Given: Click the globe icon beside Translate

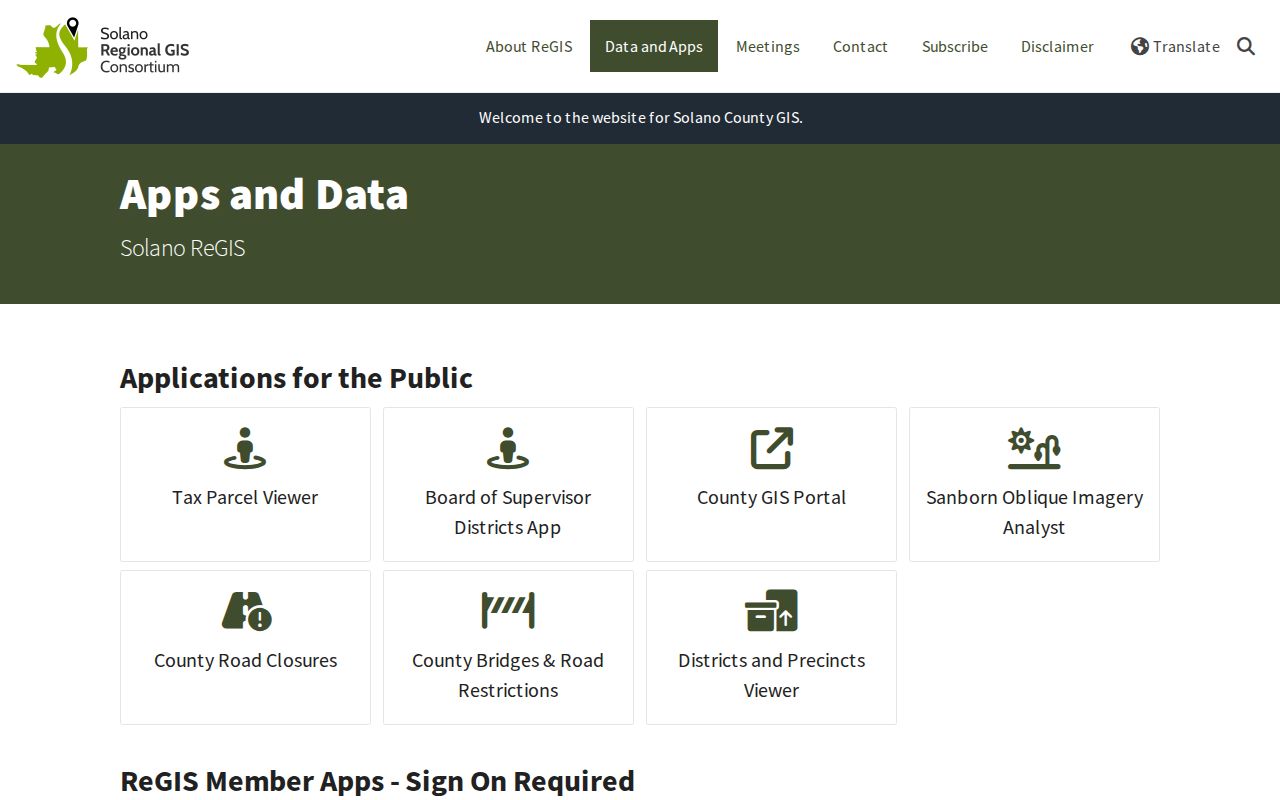Looking at the screenshot, I should click(x=1140, y=46).
